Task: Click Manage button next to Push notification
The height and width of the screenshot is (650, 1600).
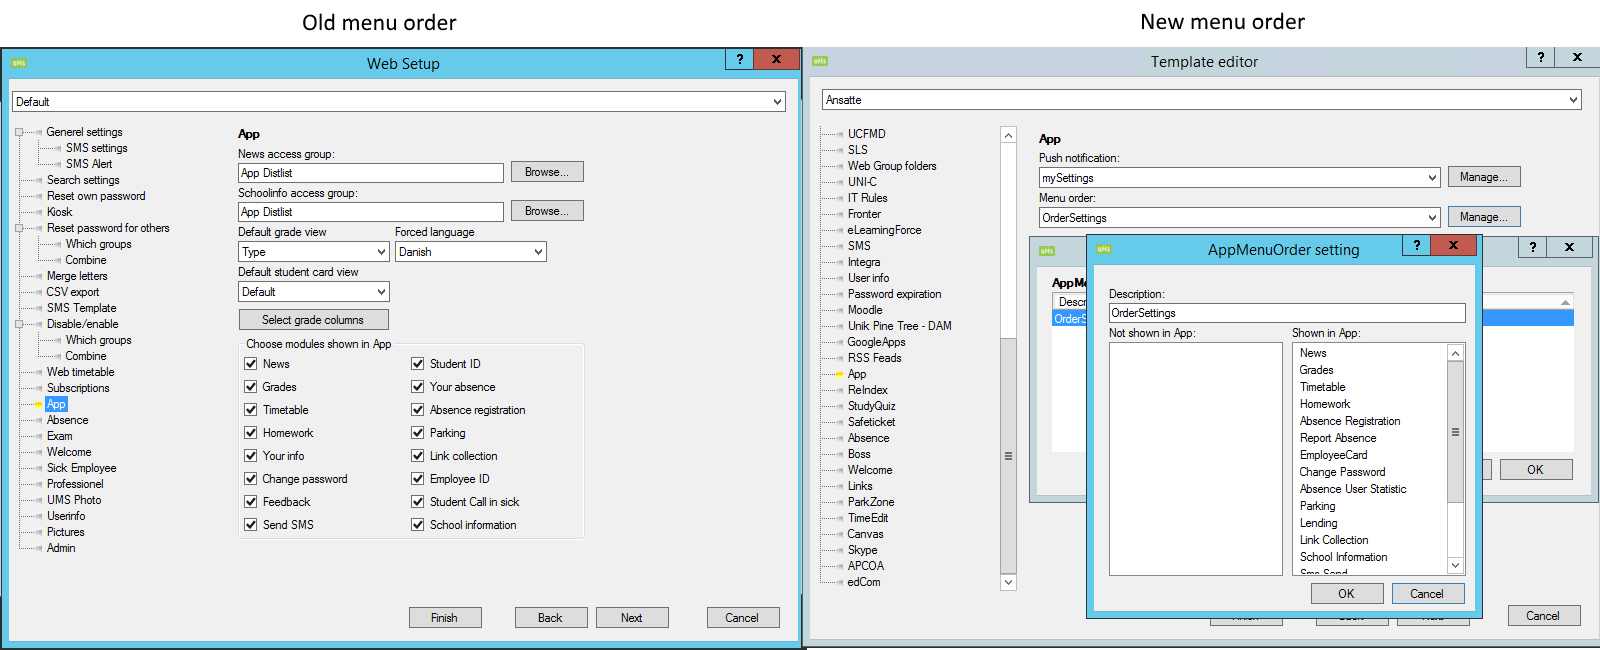Action: tap(1483, 177)
